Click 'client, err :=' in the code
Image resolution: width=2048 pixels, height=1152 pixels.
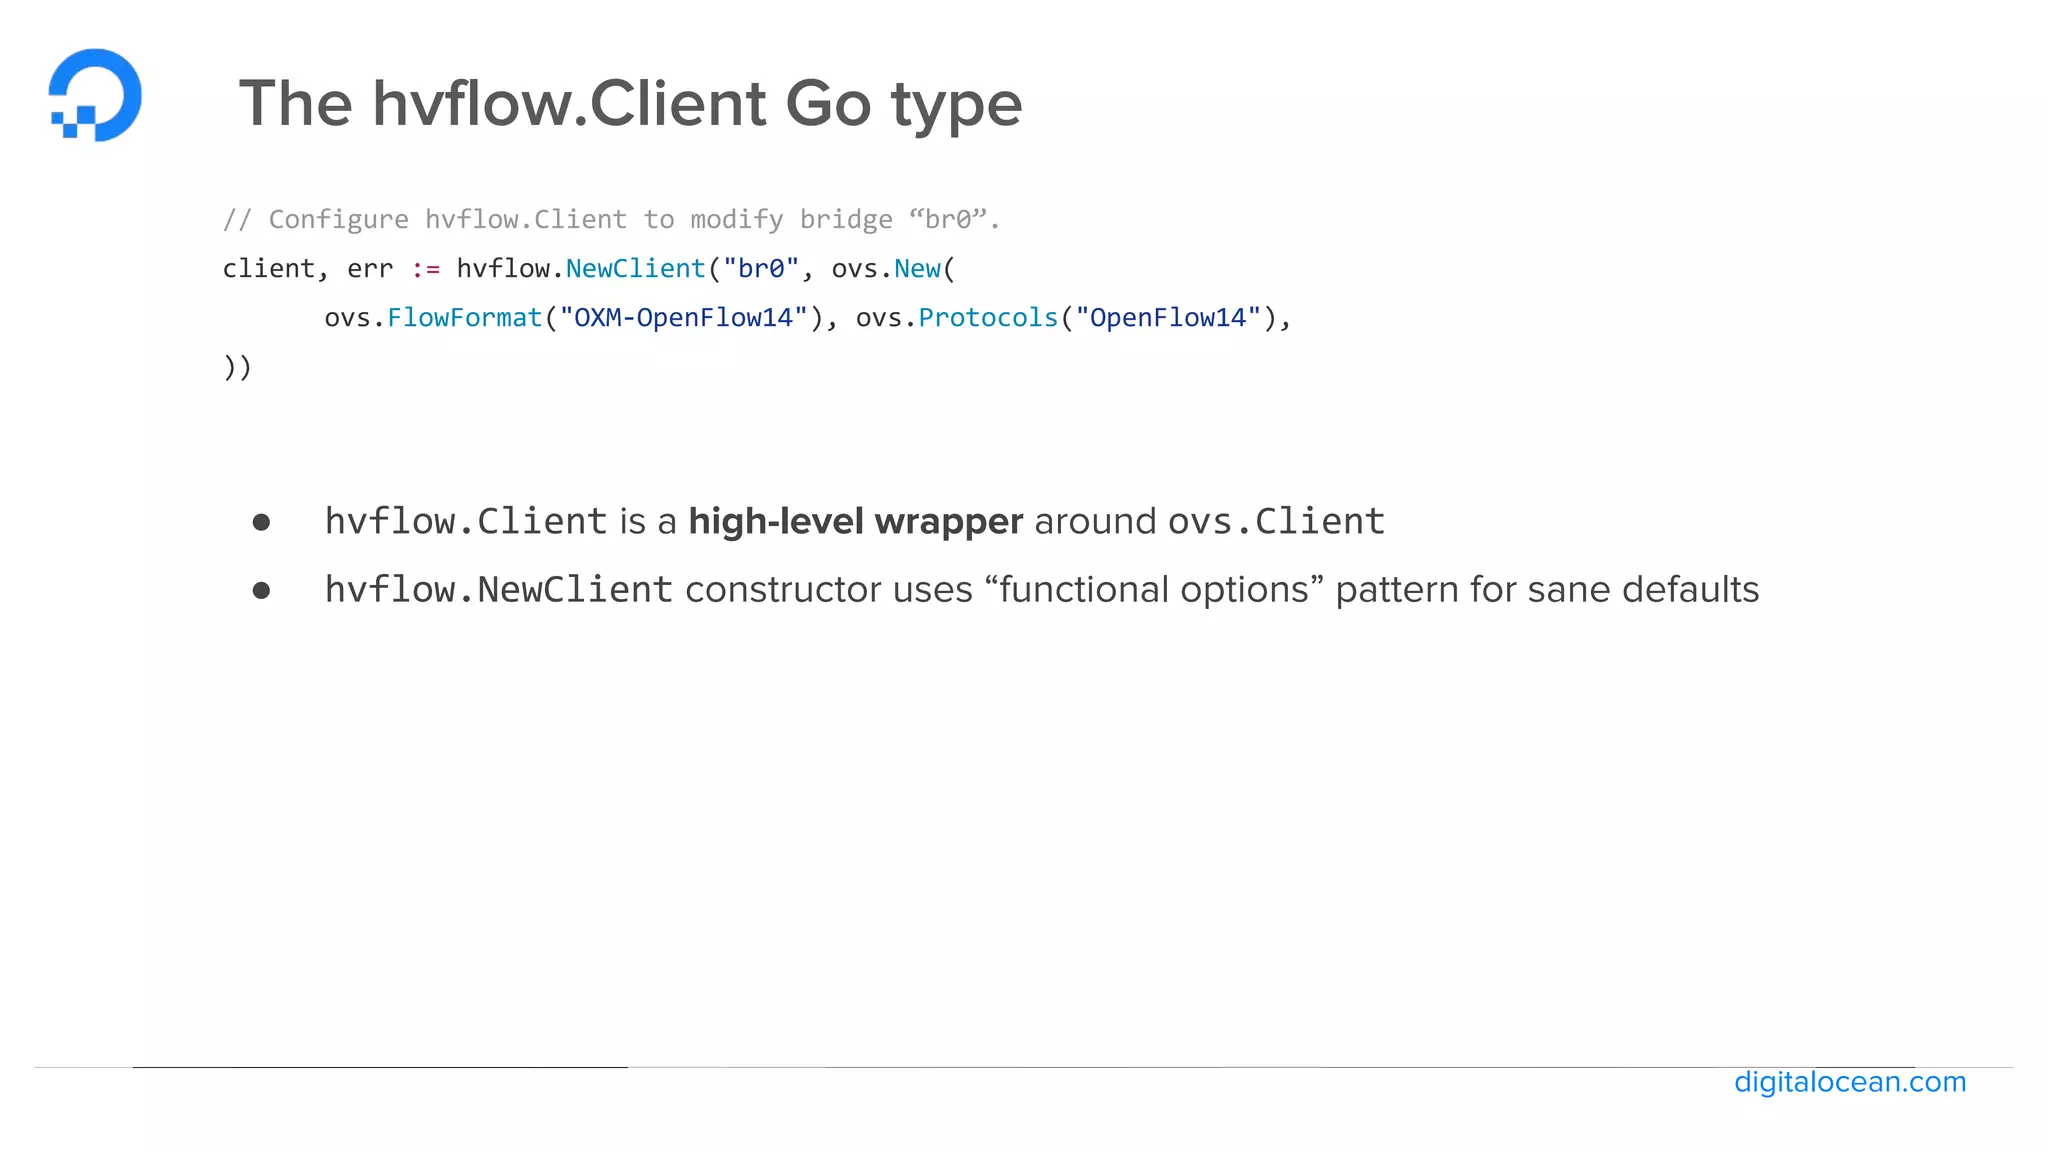(x=331, y=268)
